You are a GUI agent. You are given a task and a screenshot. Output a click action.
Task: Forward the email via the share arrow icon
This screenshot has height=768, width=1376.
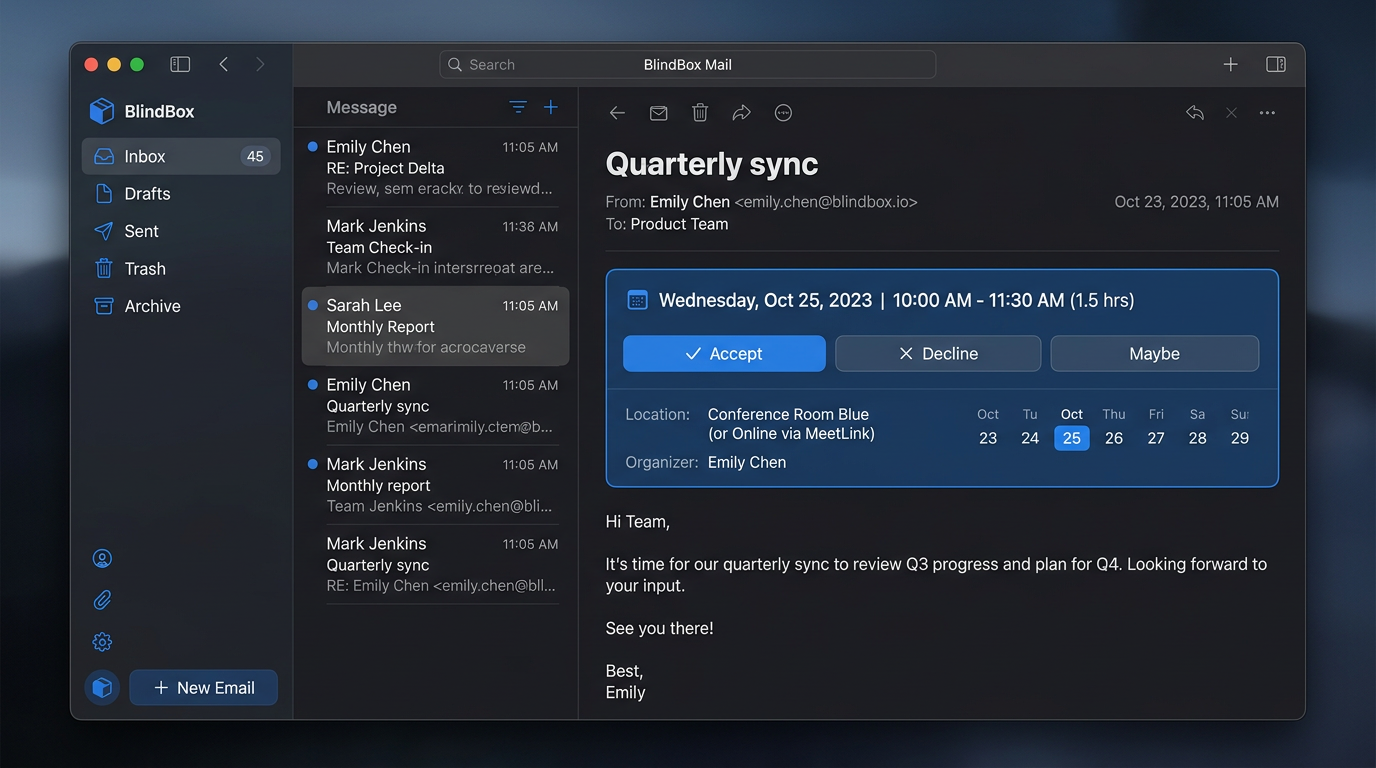(x=741, y=113)
